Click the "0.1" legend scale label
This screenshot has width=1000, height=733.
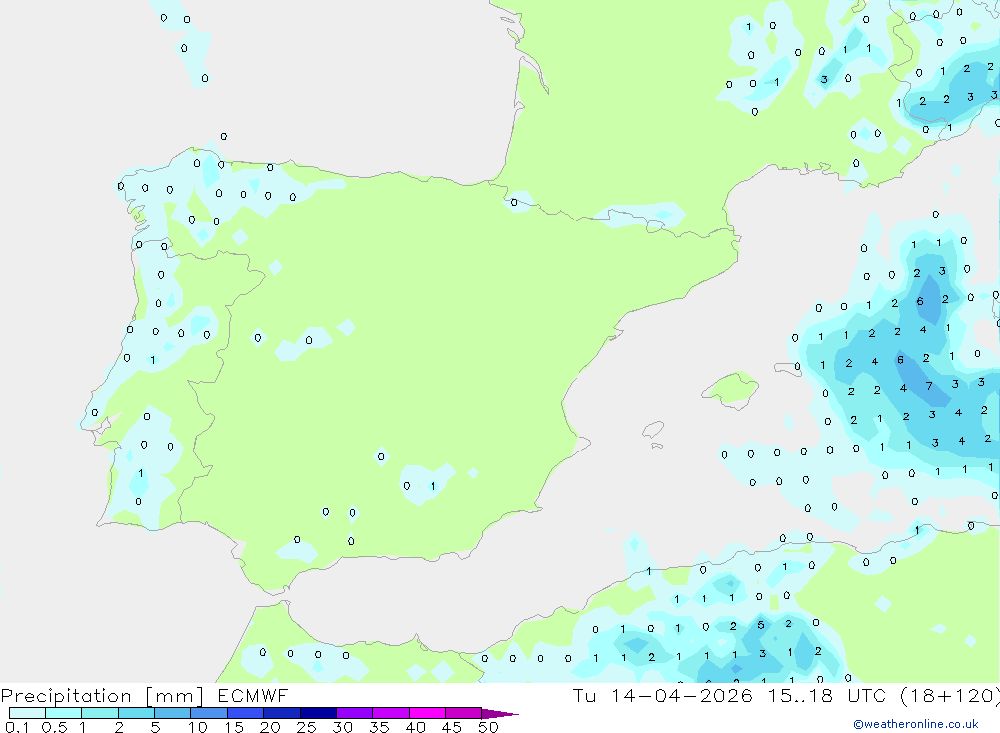pyautogui.click(x=17, y=727)
